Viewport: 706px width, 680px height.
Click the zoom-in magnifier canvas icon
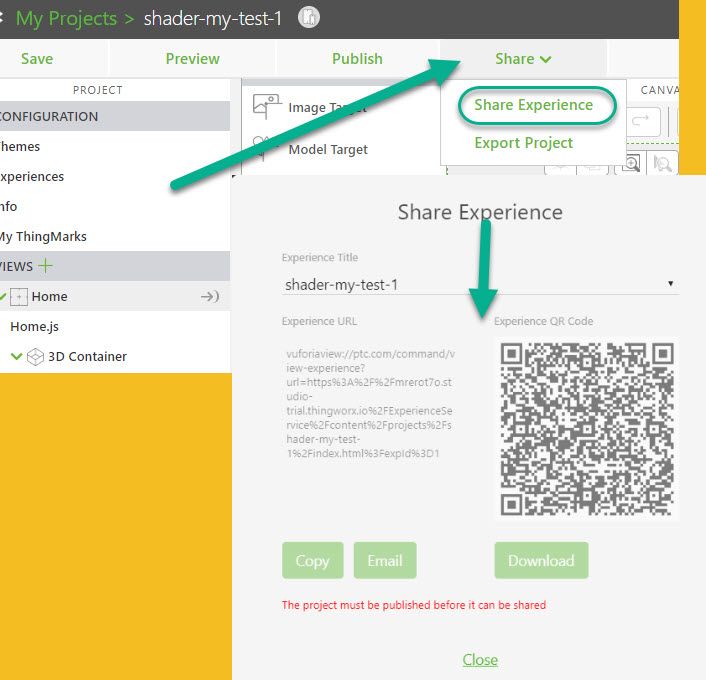point(631,163)
